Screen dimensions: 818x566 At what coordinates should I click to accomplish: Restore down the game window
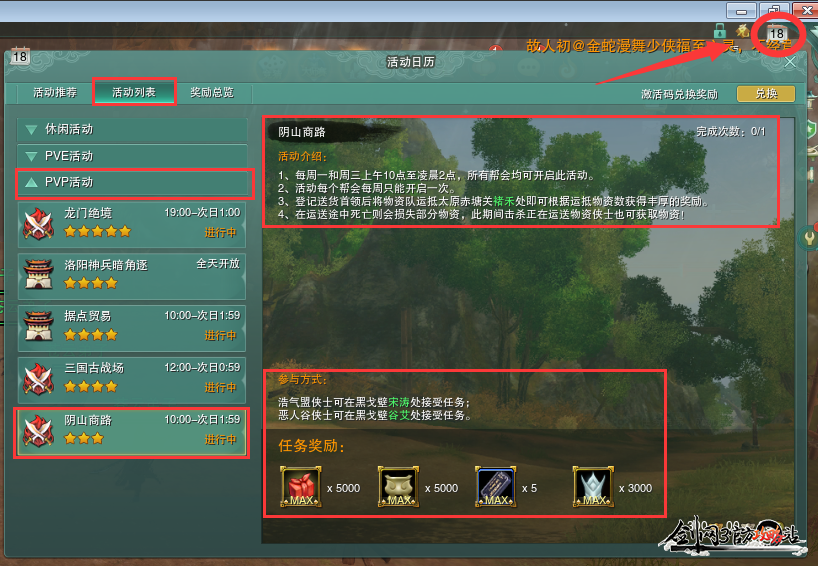click(774, 11)
